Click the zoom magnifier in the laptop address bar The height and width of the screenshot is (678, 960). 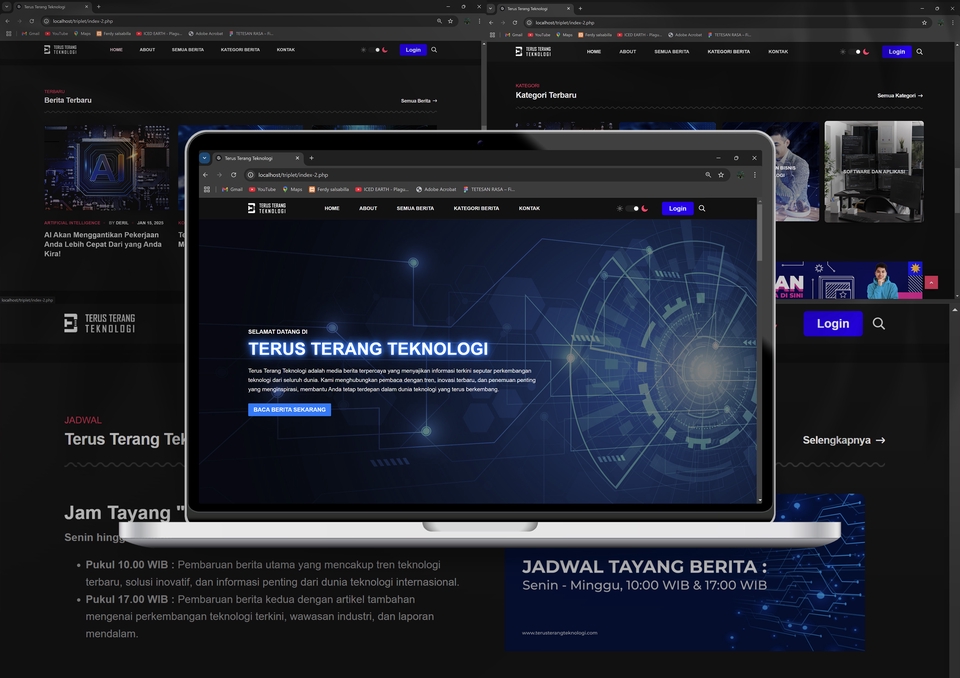[708, 175]
